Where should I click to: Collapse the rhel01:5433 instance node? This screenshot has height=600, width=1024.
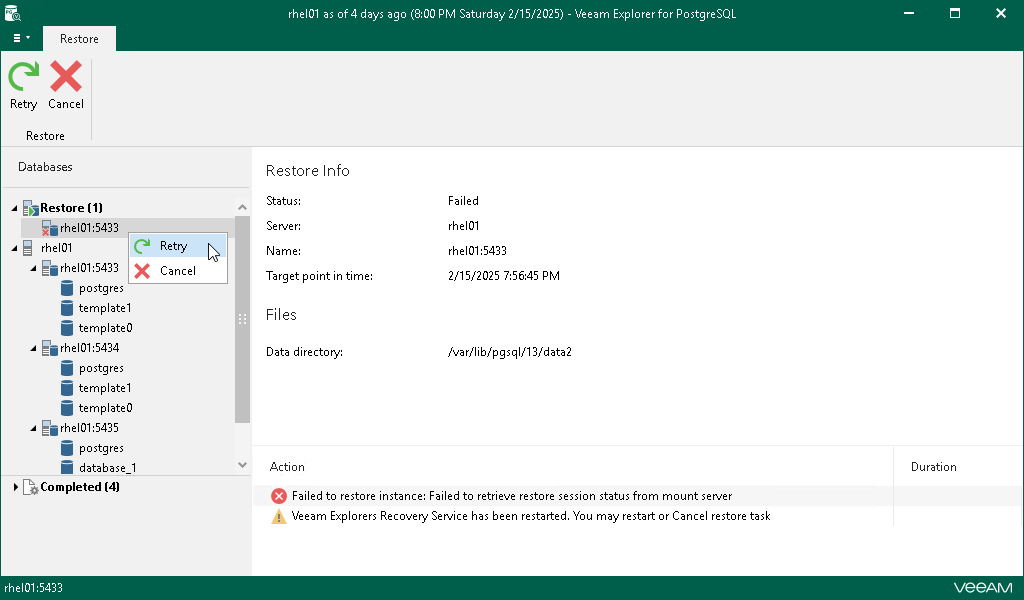pos(33,268)
